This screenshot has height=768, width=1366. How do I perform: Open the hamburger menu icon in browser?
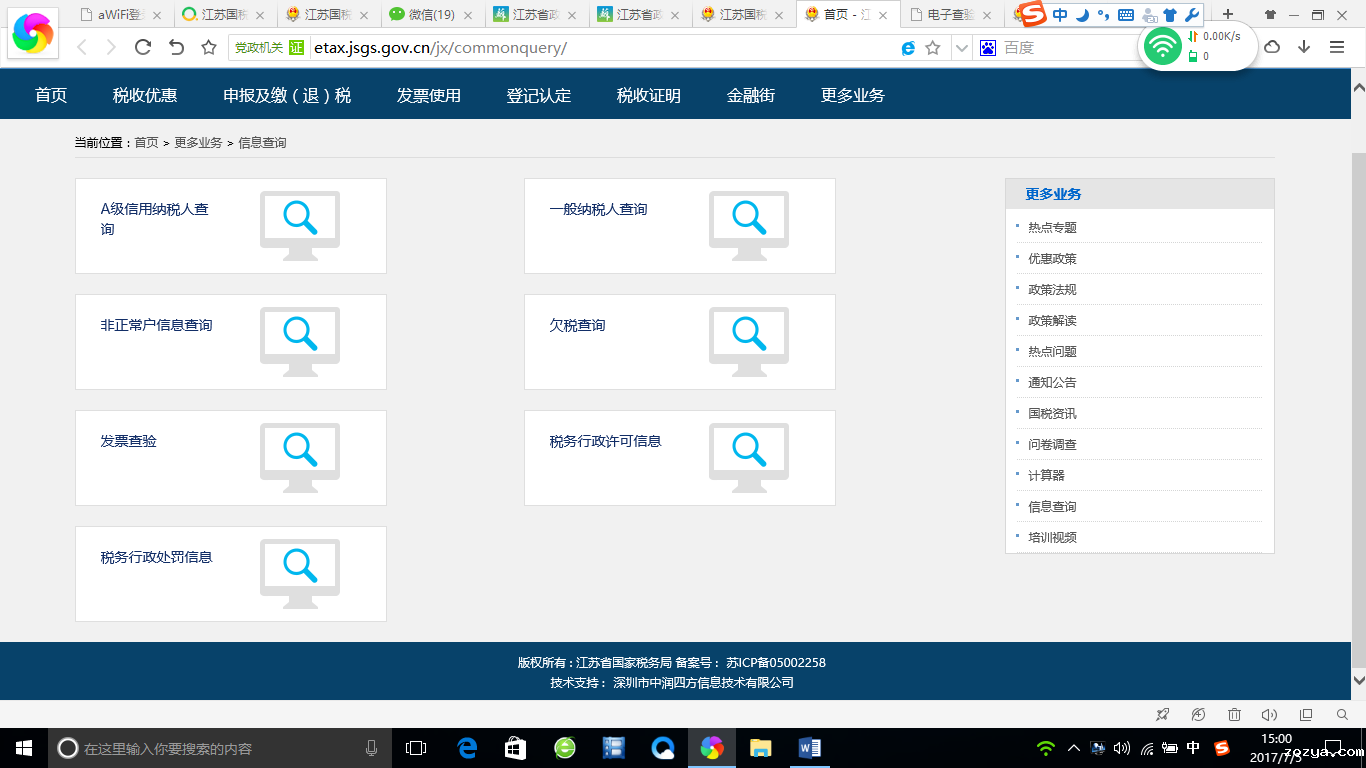pyautogui.click(x=1337, y=47)
